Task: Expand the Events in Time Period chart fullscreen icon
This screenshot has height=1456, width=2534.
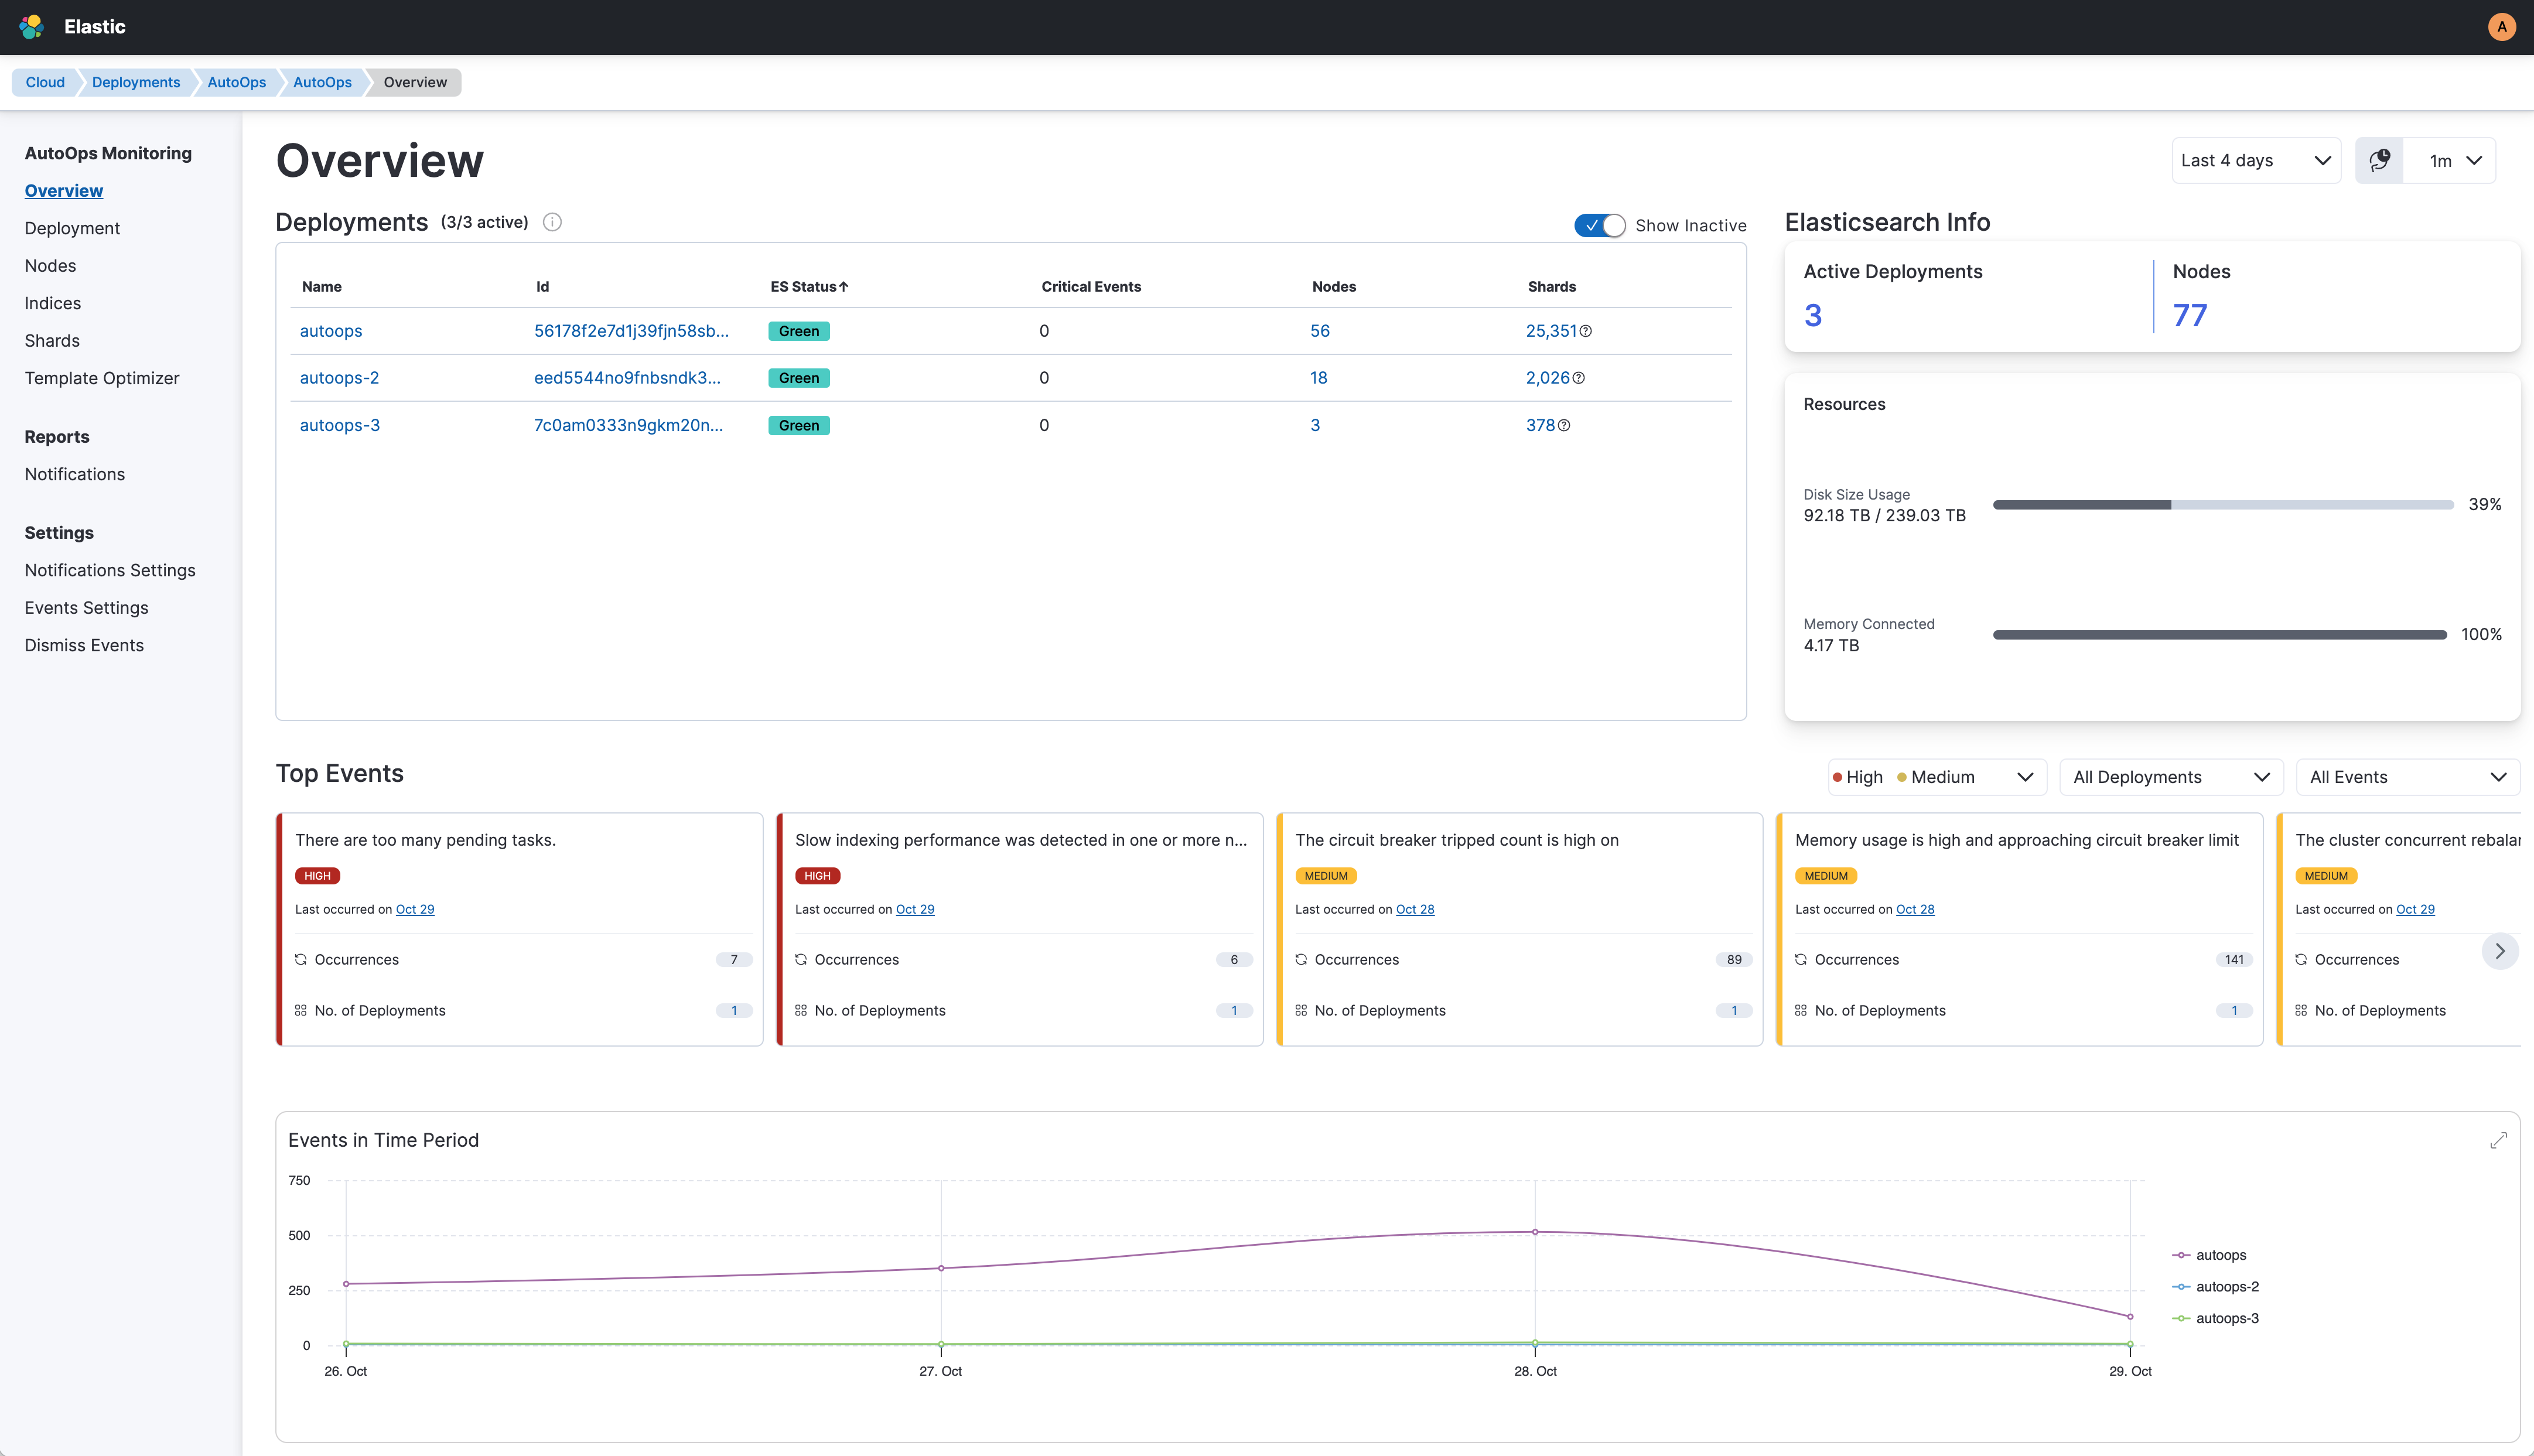Action: (2499, 1139)
